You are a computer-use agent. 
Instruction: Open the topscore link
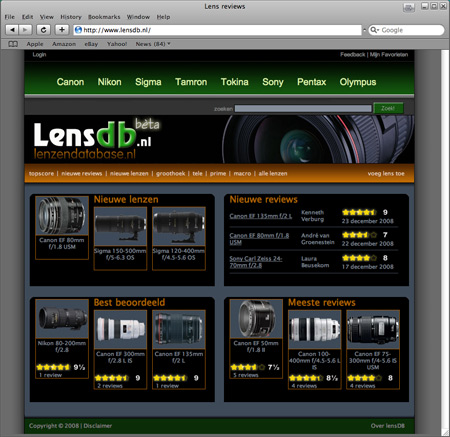[x=41, y=174]
